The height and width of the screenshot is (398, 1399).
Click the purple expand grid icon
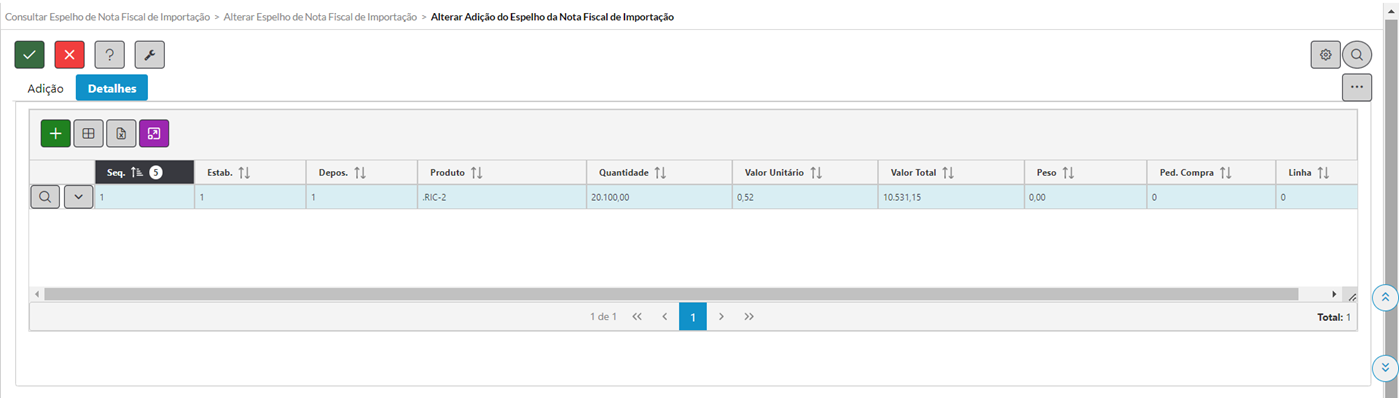coord(154,133)
